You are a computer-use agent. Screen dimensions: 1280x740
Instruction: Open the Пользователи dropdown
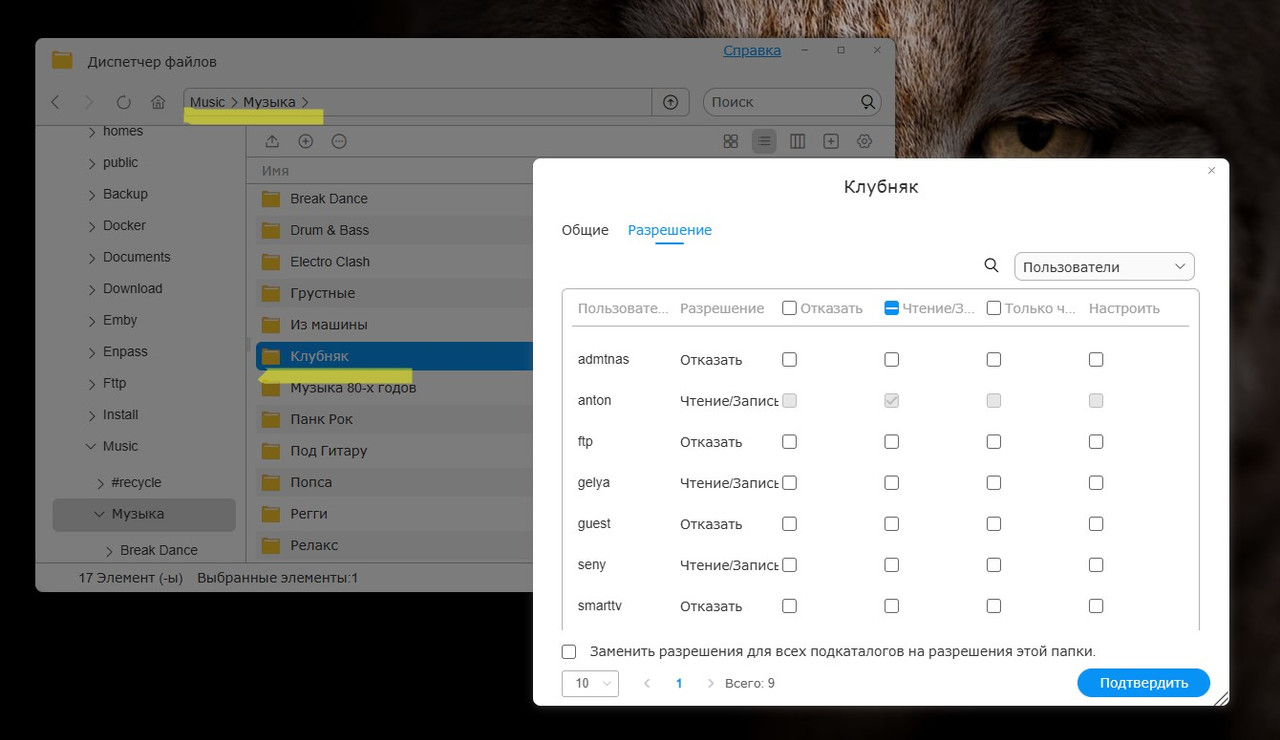[x=1104, y=267]
